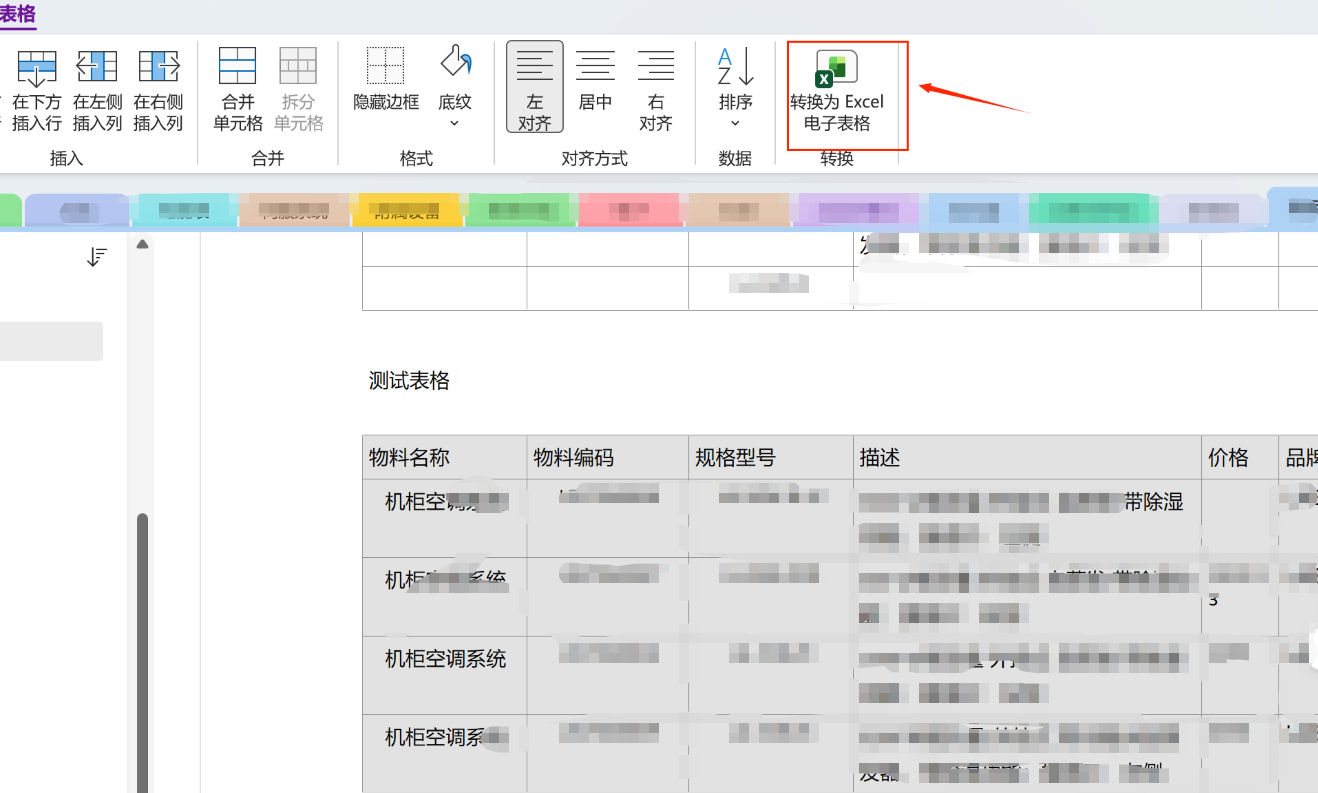
Task: Merge cells with 合并单元格
Action: 238,90
